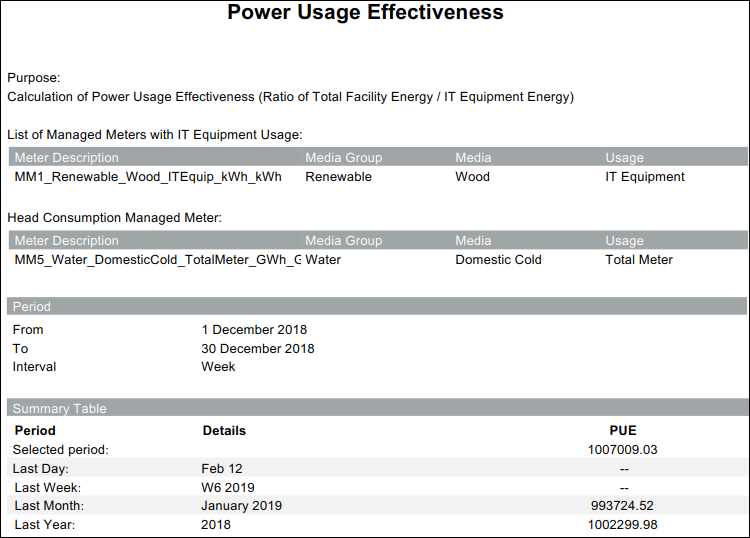The height and width of the screenshot is (538, 750).
Task: Select the MM1_Renewable_Wood_ITEquip_kWh_kWh meter row
Action: tap(148, 177)
